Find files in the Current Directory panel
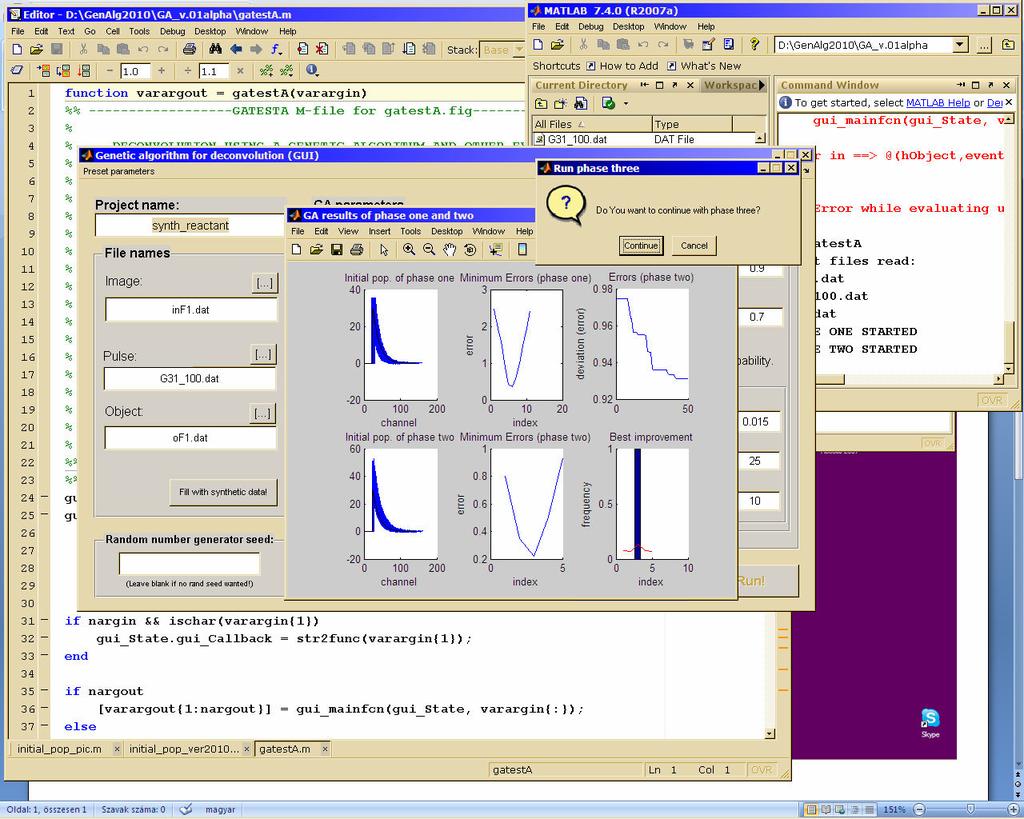 pyautogui.click(x=581, y=103)
